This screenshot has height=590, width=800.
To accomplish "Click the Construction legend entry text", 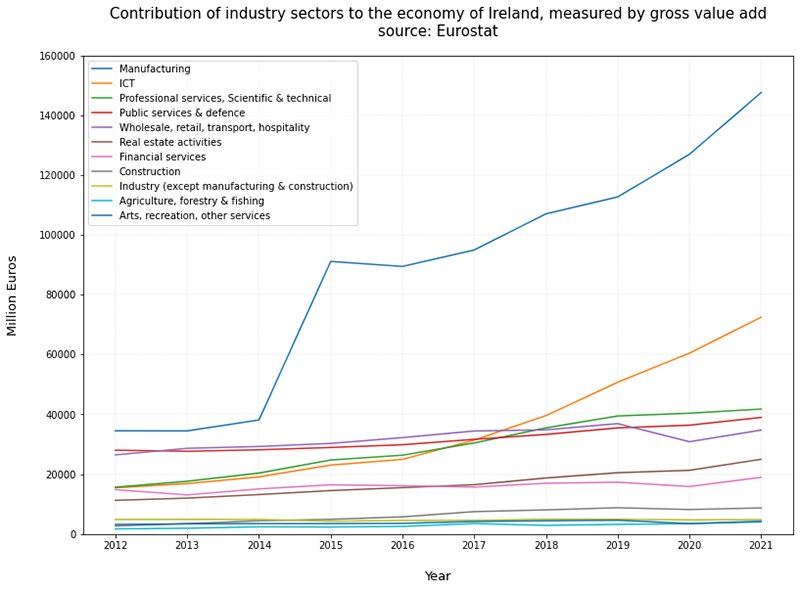I will (x=149, y=172).
